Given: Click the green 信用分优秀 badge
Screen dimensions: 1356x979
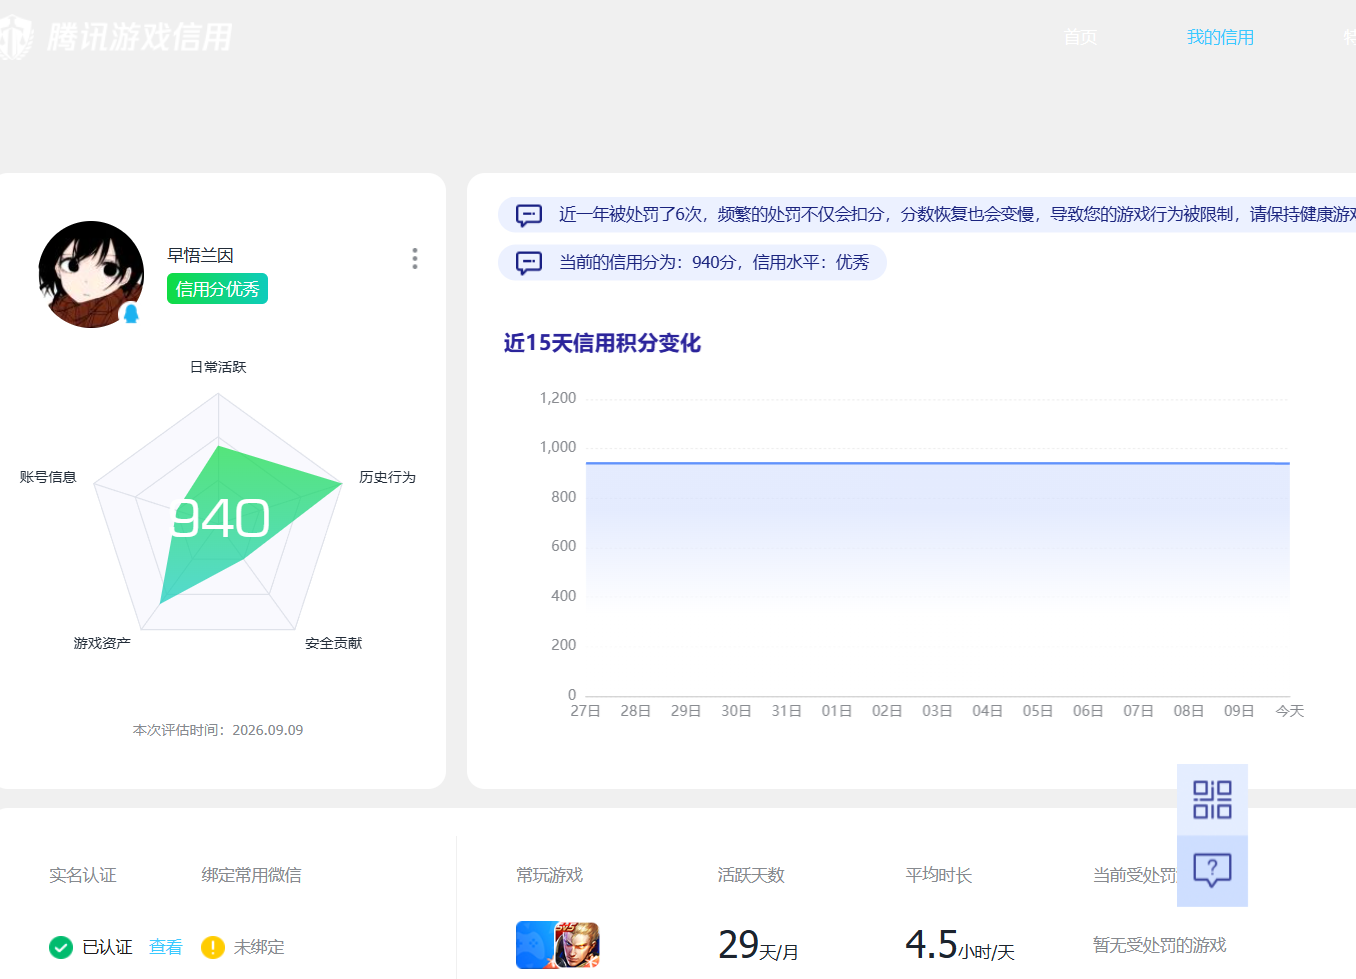Looking at the screenshot, I should (217, 289).
